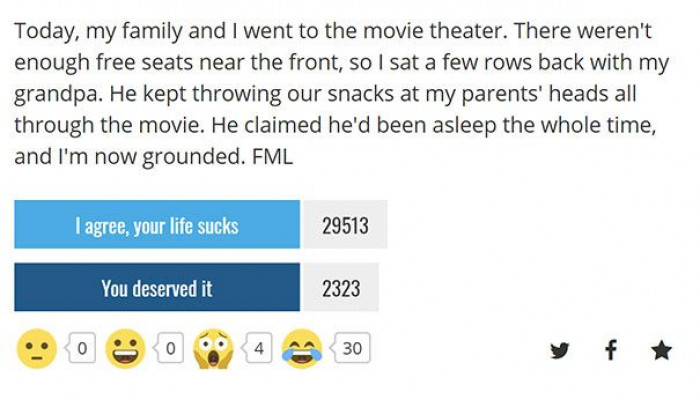Image resolution: width=700 pixels, height=400 pixels.
Task: Vote "You deserved it"
Action: pyautogui.click(x=157, y=287)
